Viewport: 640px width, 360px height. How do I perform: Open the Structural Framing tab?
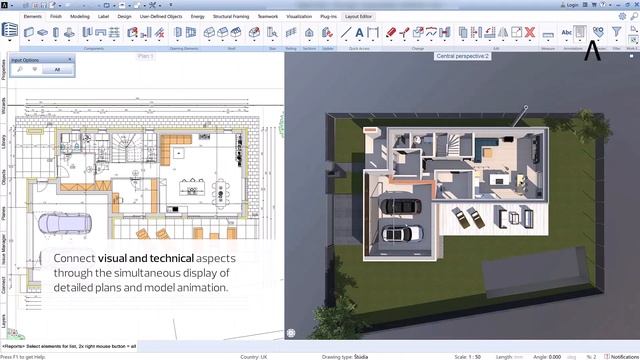pos(231,16)
